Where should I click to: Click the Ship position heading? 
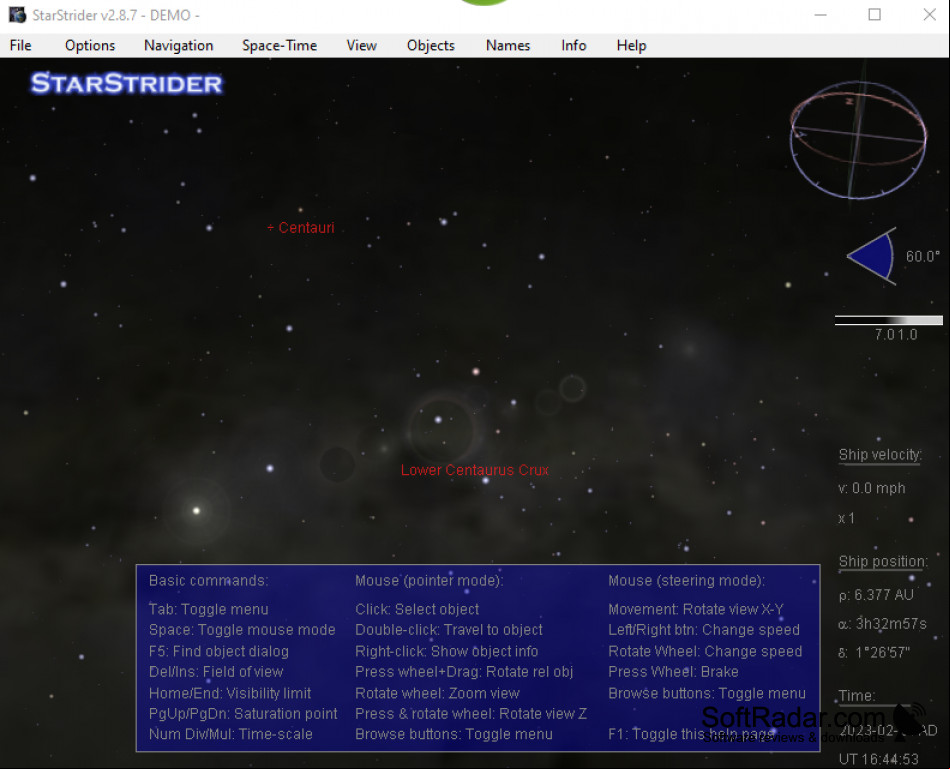(x=883, y=562)
